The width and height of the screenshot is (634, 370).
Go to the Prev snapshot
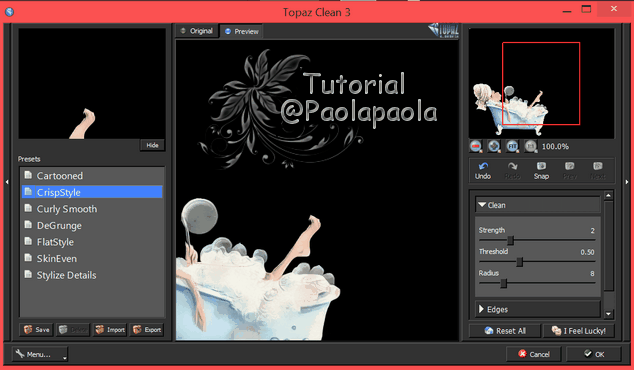(569, 171)
